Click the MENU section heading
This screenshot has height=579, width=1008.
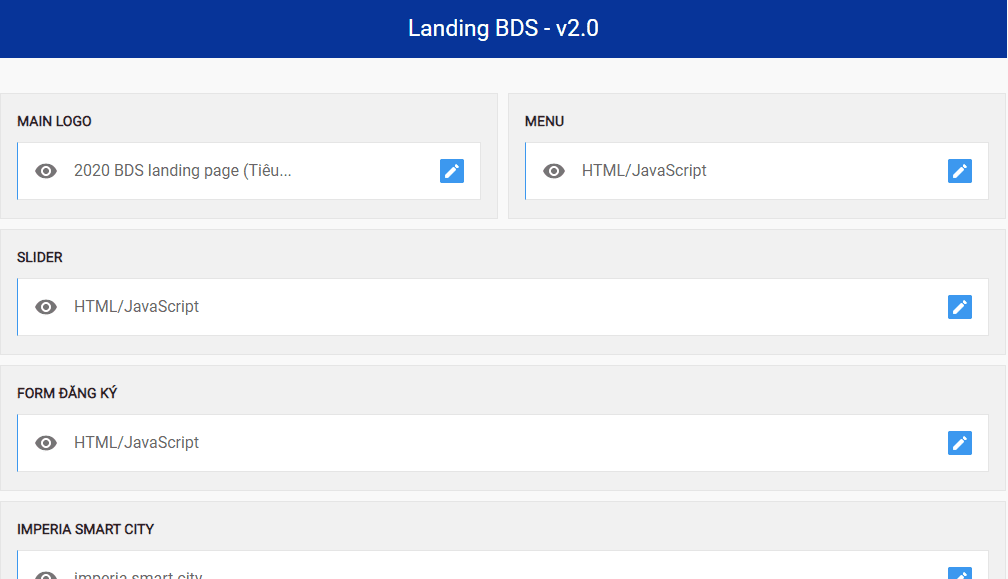[x=544, y=121]
